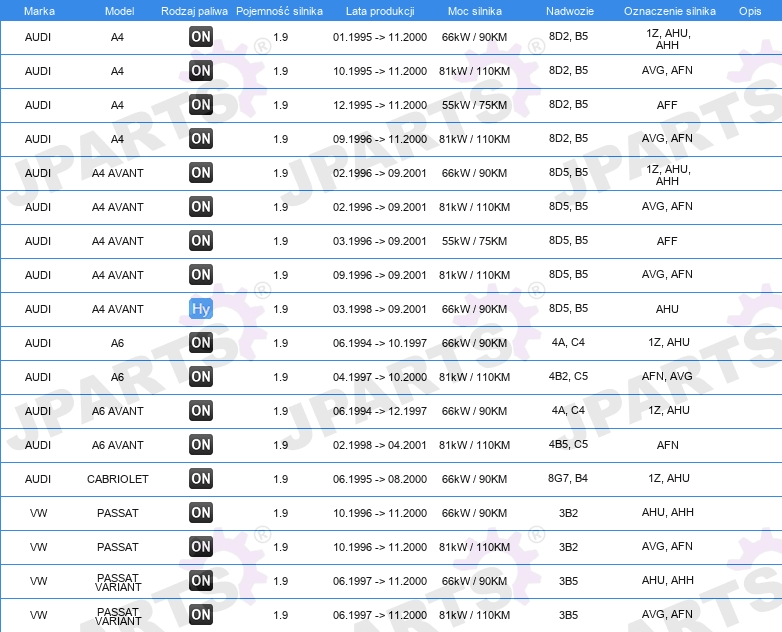The image size is (782, 632).
Task: Click the date range 10.1996 -> 11.2000 for 81kW PASSAT
Action: click(380, 547)
